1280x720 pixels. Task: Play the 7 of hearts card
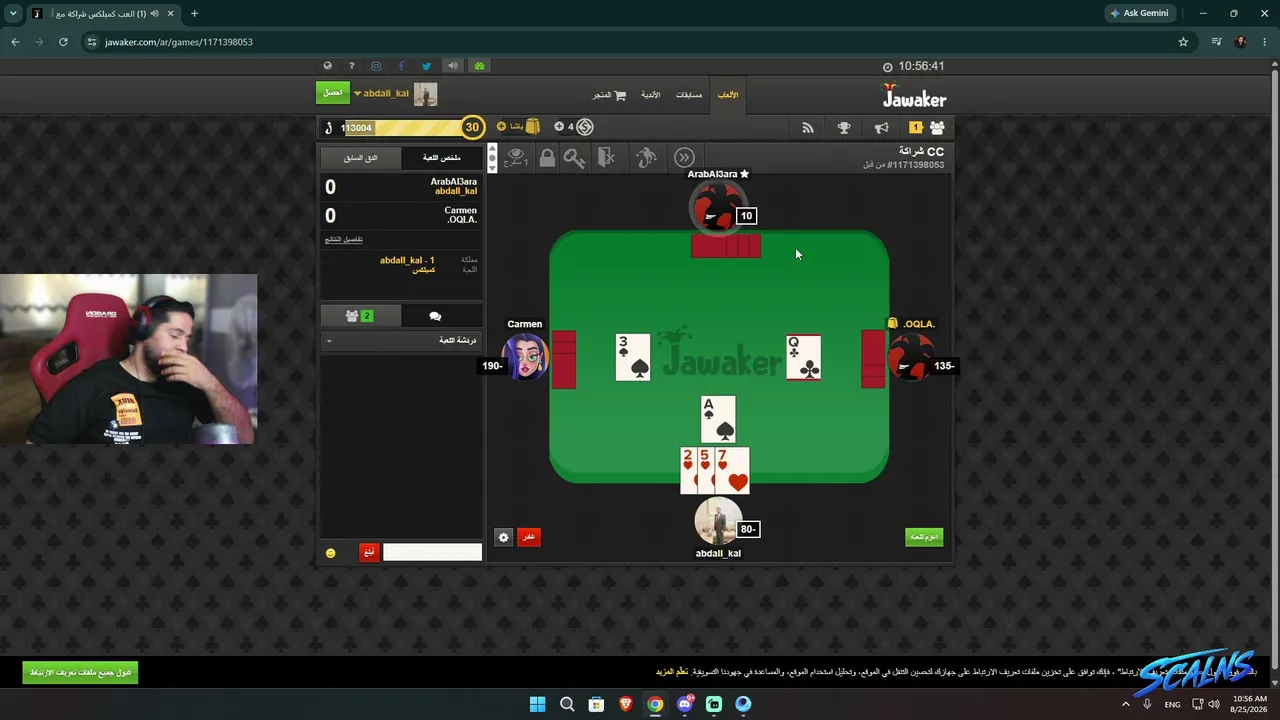coord(733,470)
